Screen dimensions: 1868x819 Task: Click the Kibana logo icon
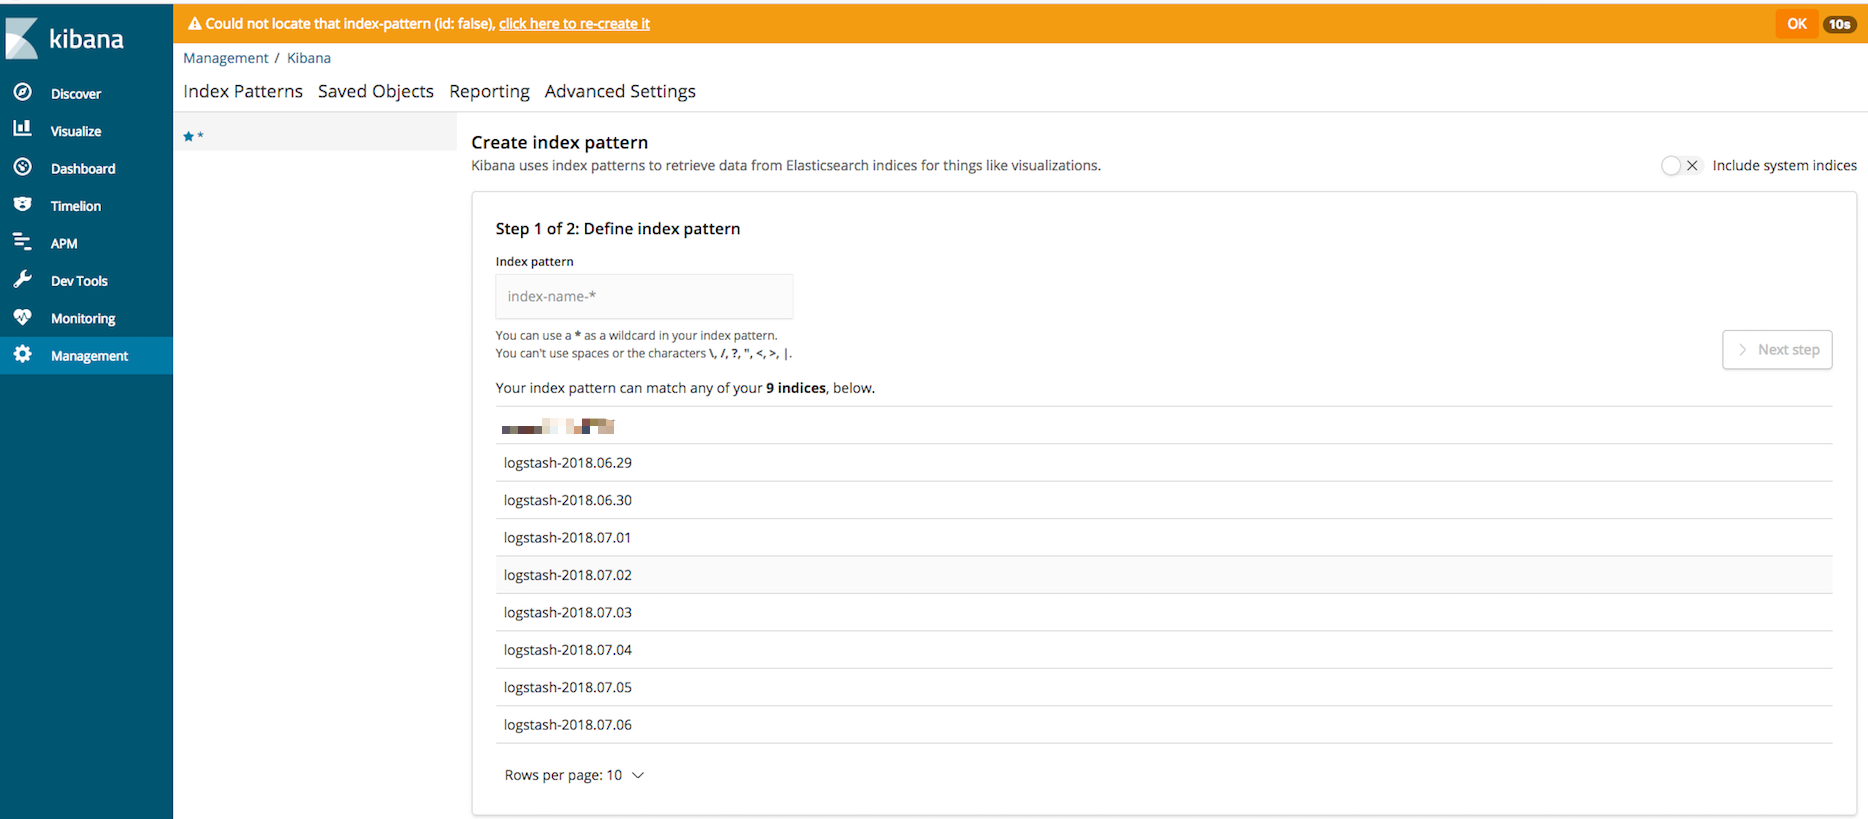point(22,39)
